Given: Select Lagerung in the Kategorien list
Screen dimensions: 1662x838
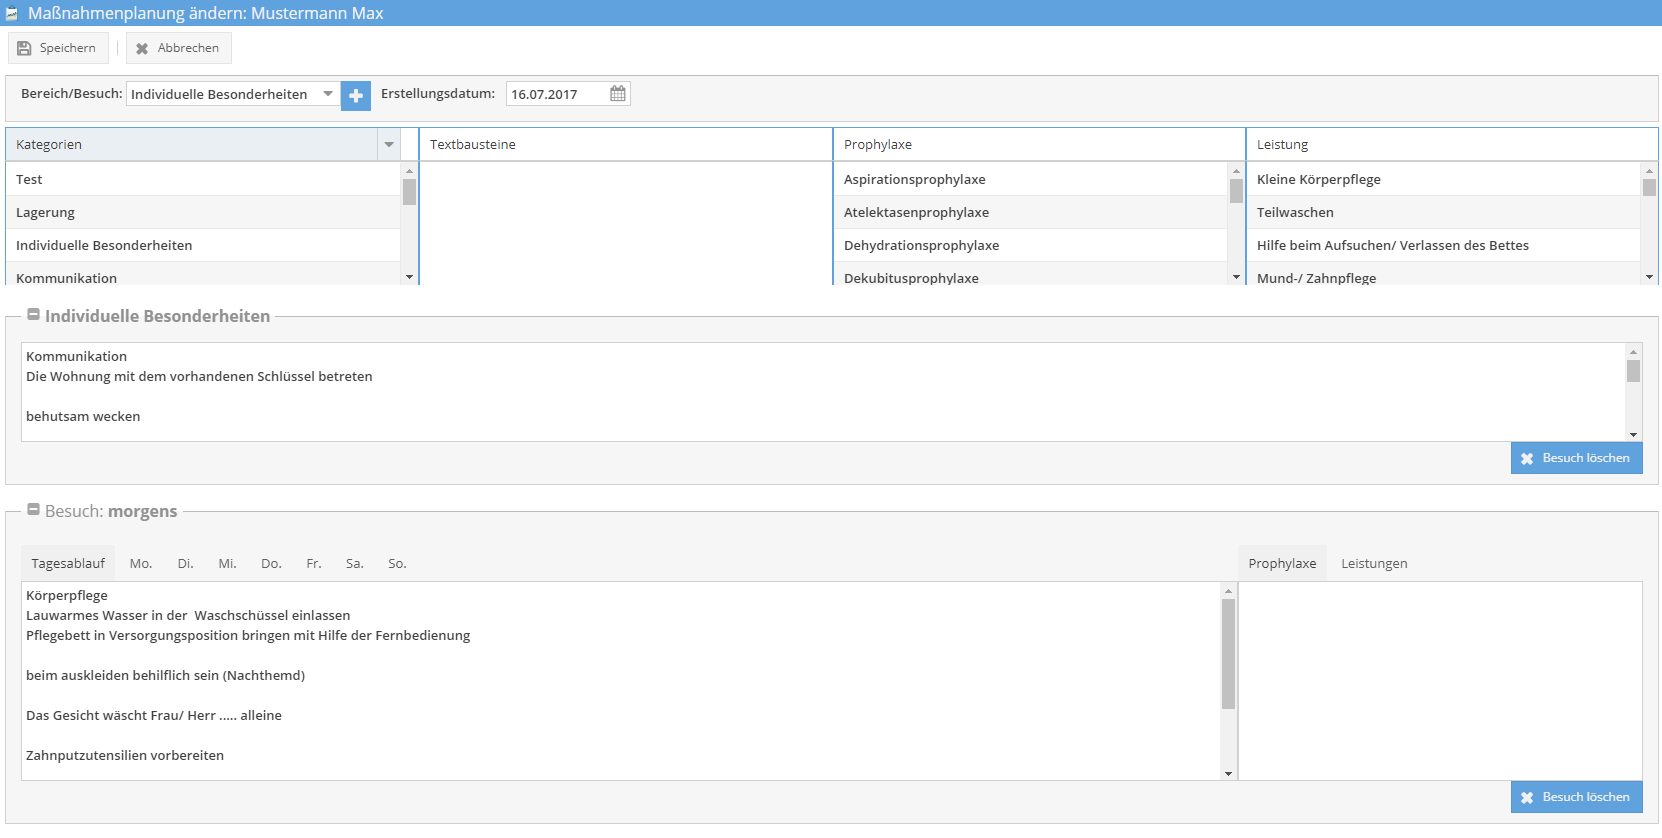Looking at the screenshot, I should (x=46, y=213).
